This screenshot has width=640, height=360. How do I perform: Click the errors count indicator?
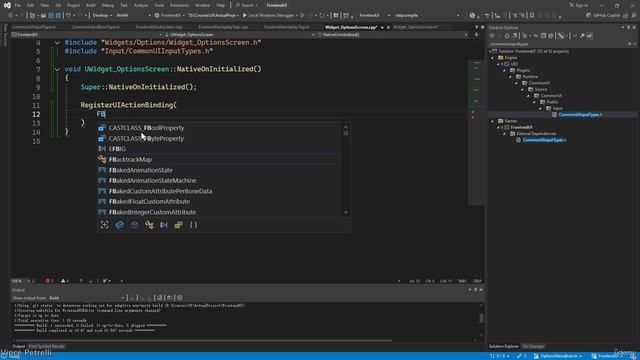pyautogui.click(x=49, y=281)
